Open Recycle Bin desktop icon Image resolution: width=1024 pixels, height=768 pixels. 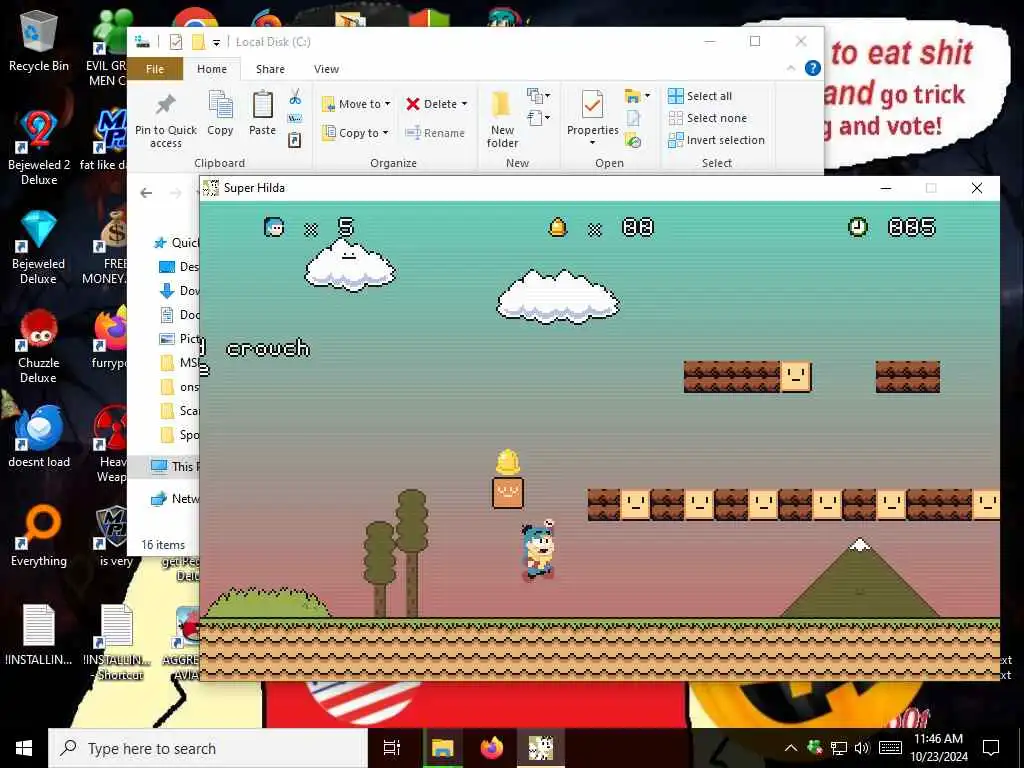click(x=39, y=41)
